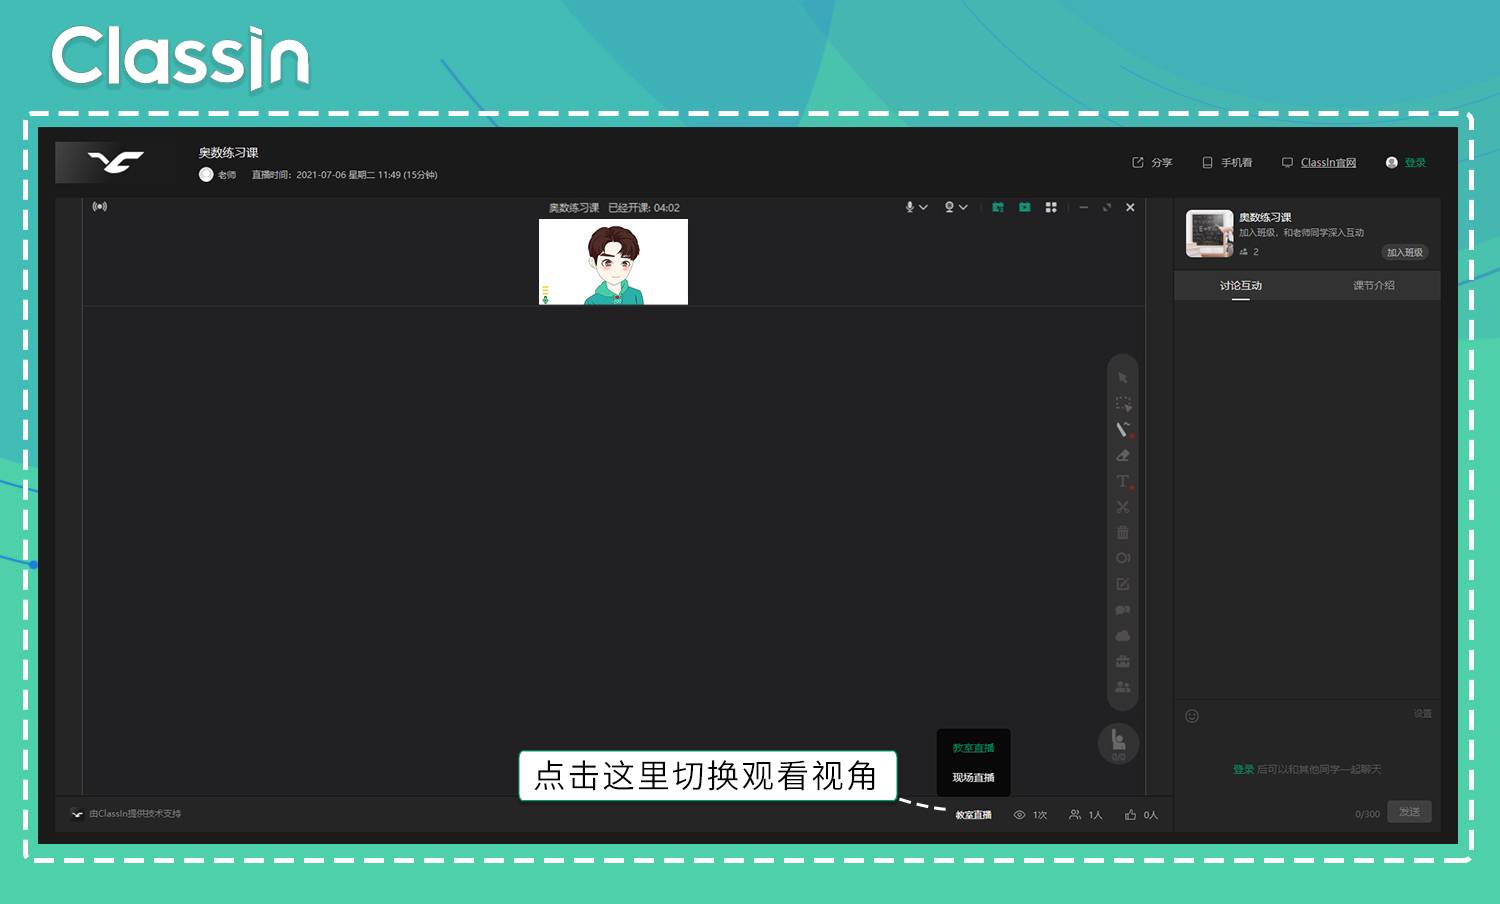Expand the webcam dropdown arrow
This screenshot has height=904, width=1500.
pos(963,207)
